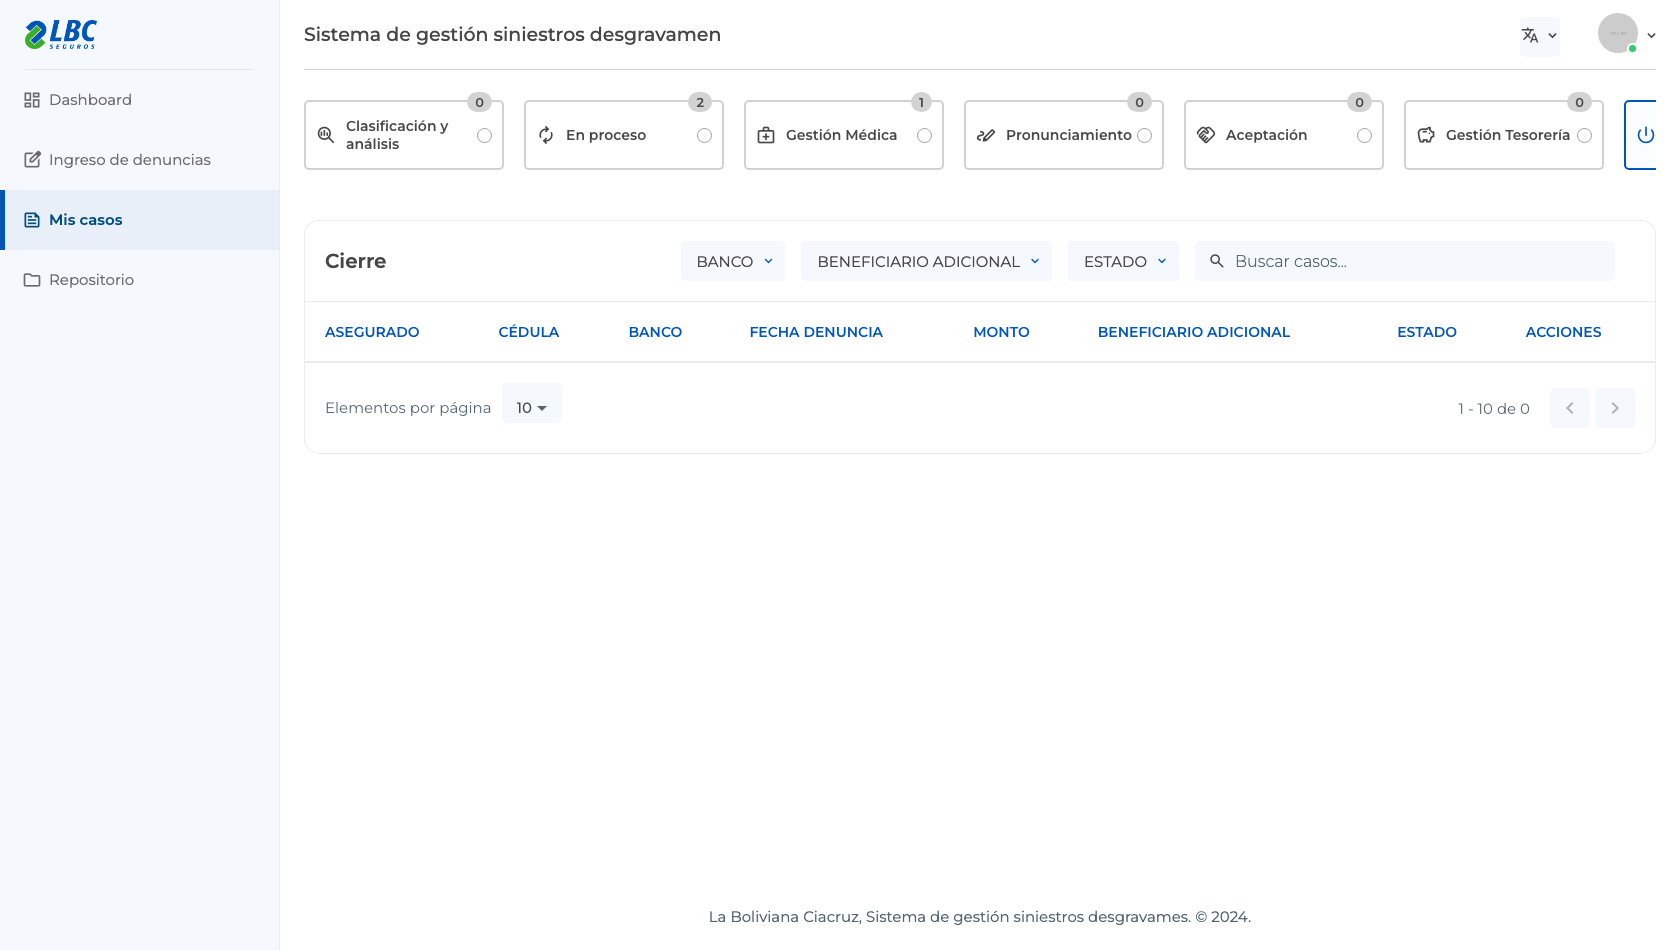
Task: Click the En proceso refresh icon
Action: (546, 135)
